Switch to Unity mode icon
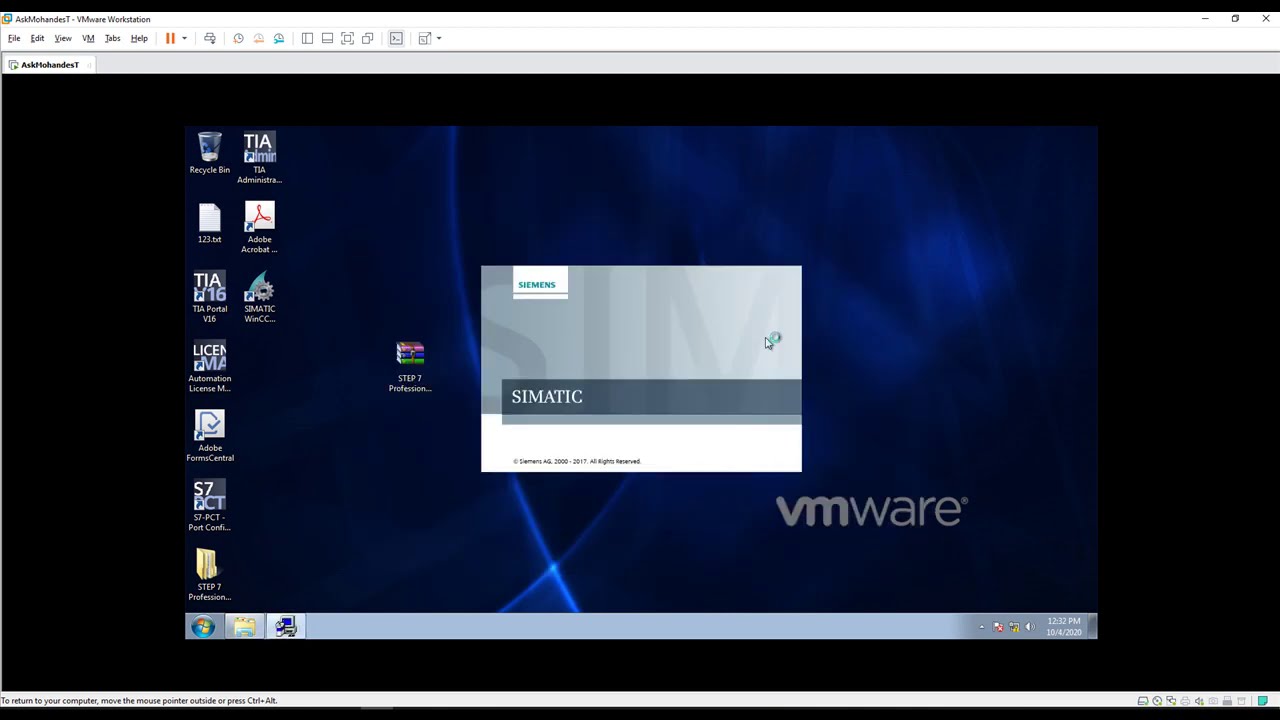 (x=368, y=38)
